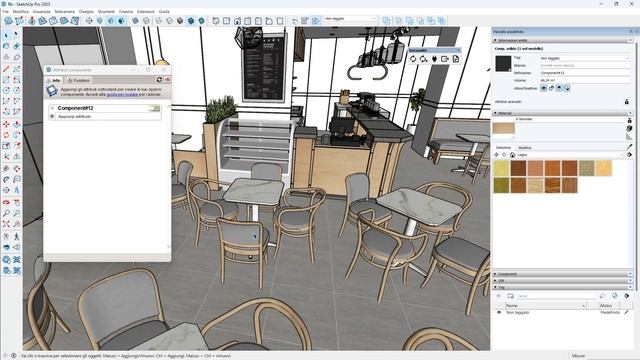The image size is (640, 360).
Task: Click eyedropper sample paint icon in Materiali
Action: click(x=629, y=146)
